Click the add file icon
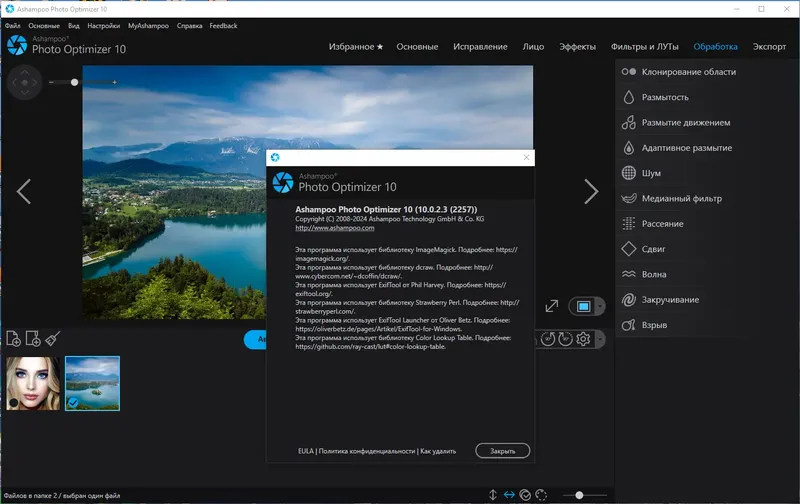The image size is (800, 504). (13, 338)
